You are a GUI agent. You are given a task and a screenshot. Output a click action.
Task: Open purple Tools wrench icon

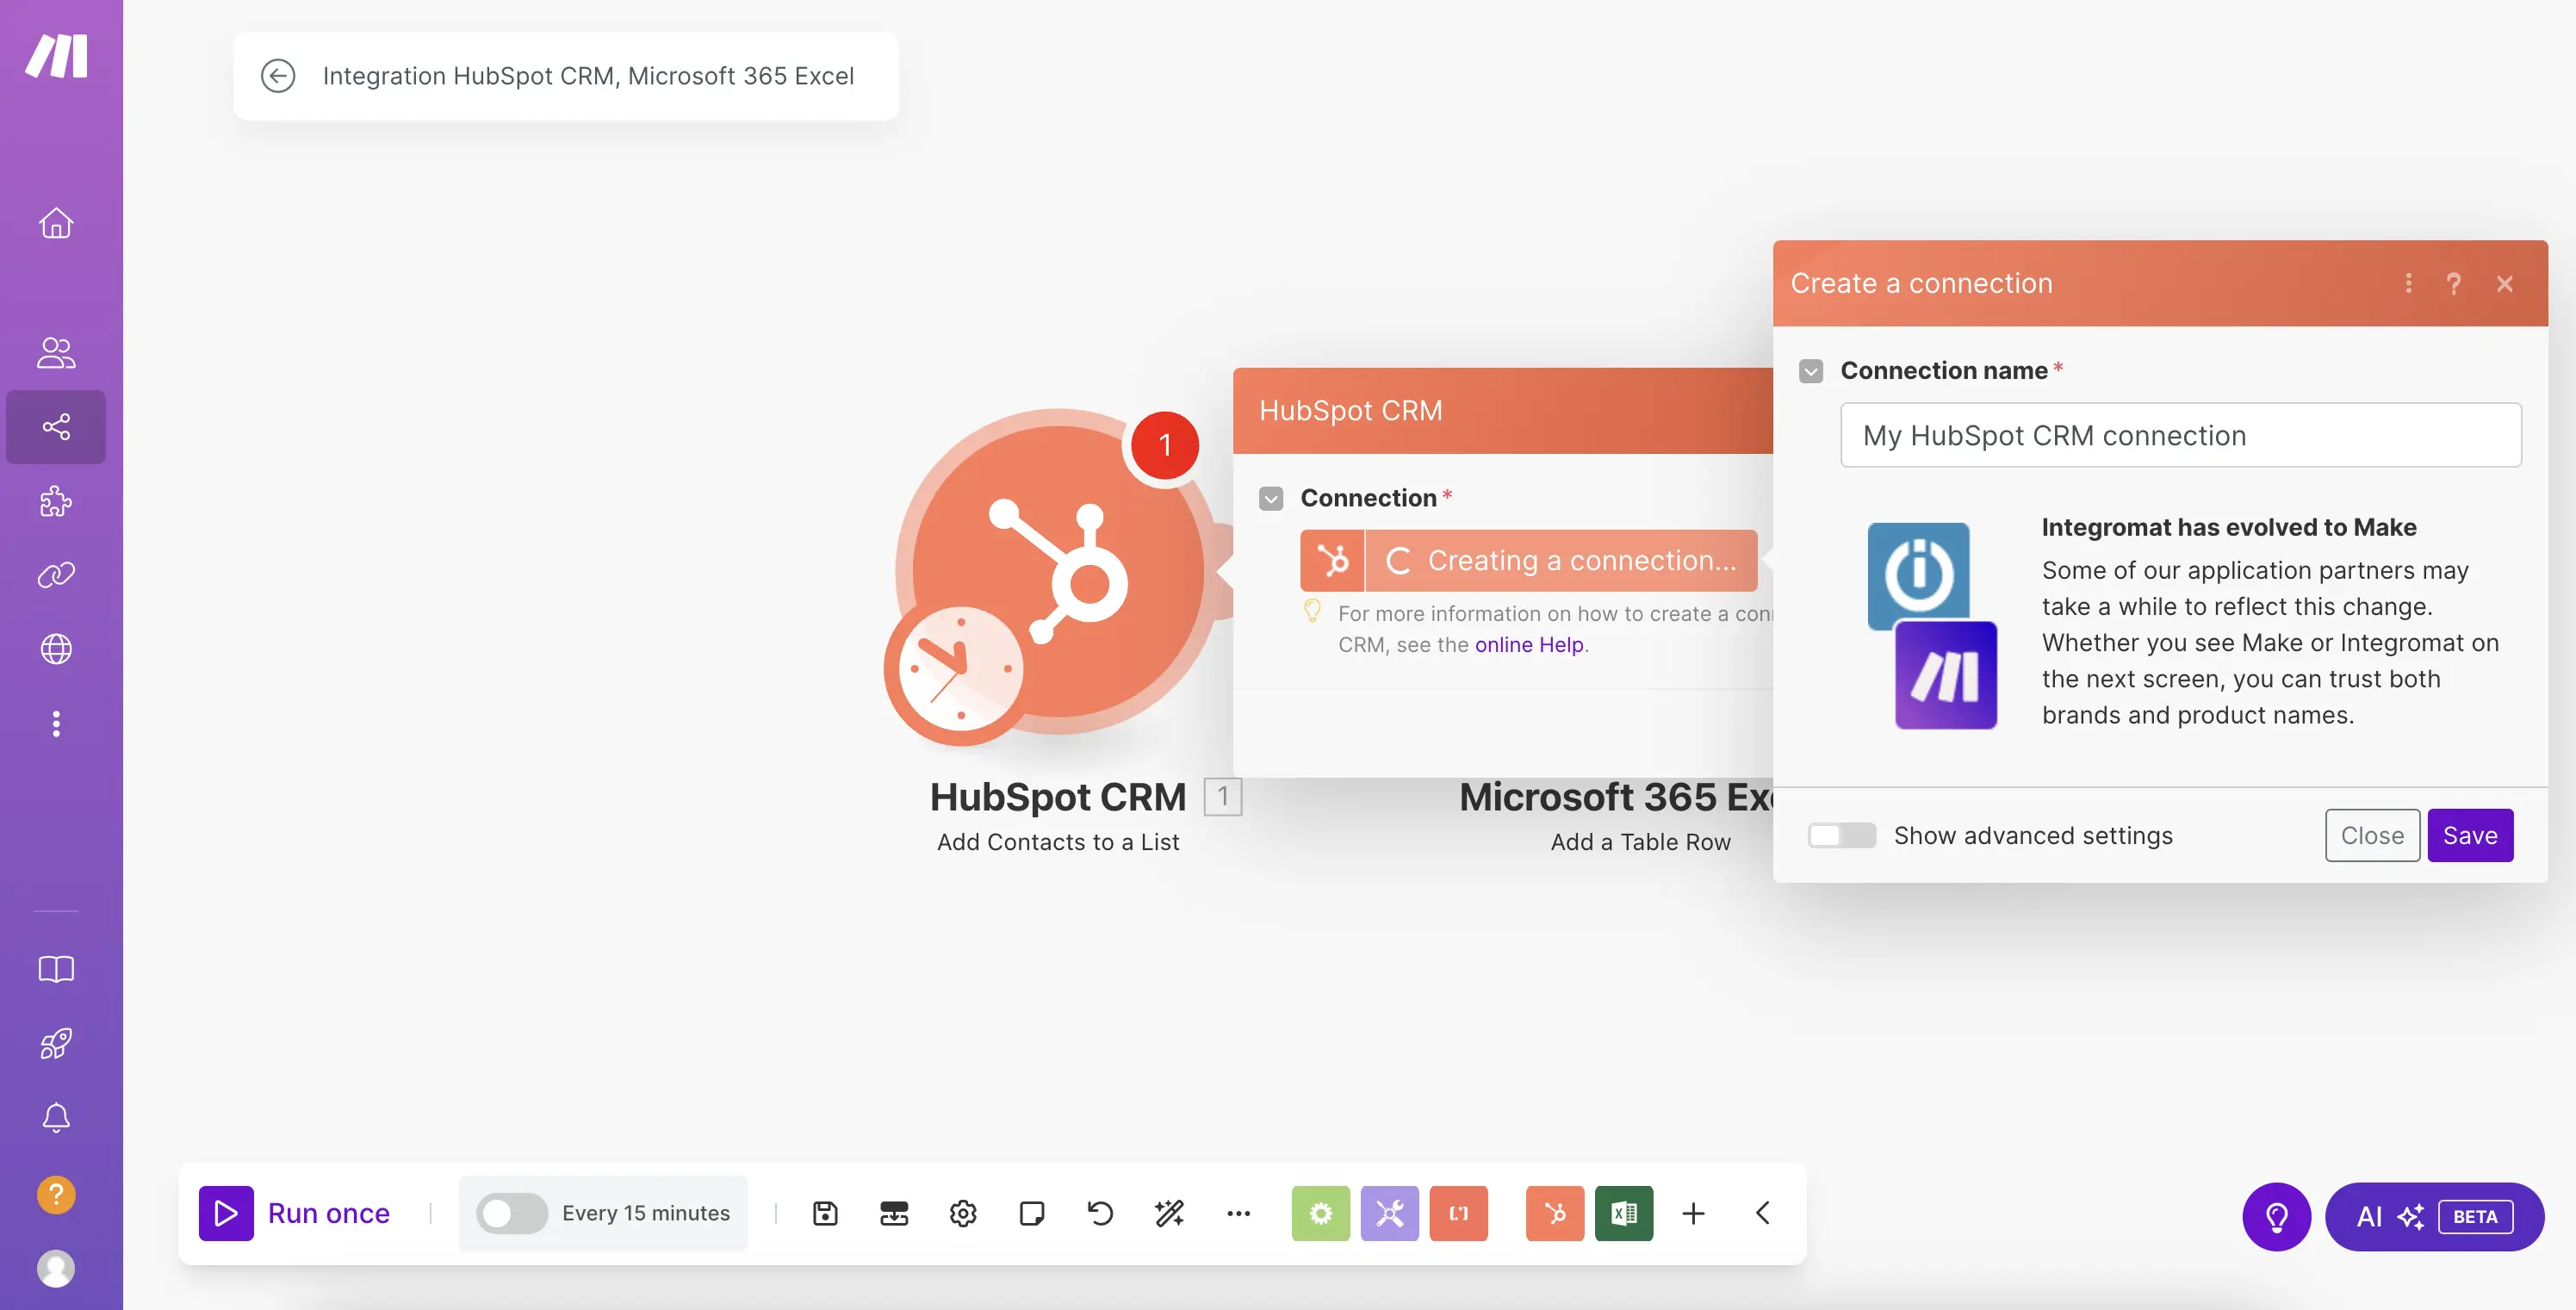point(1389,1213)
